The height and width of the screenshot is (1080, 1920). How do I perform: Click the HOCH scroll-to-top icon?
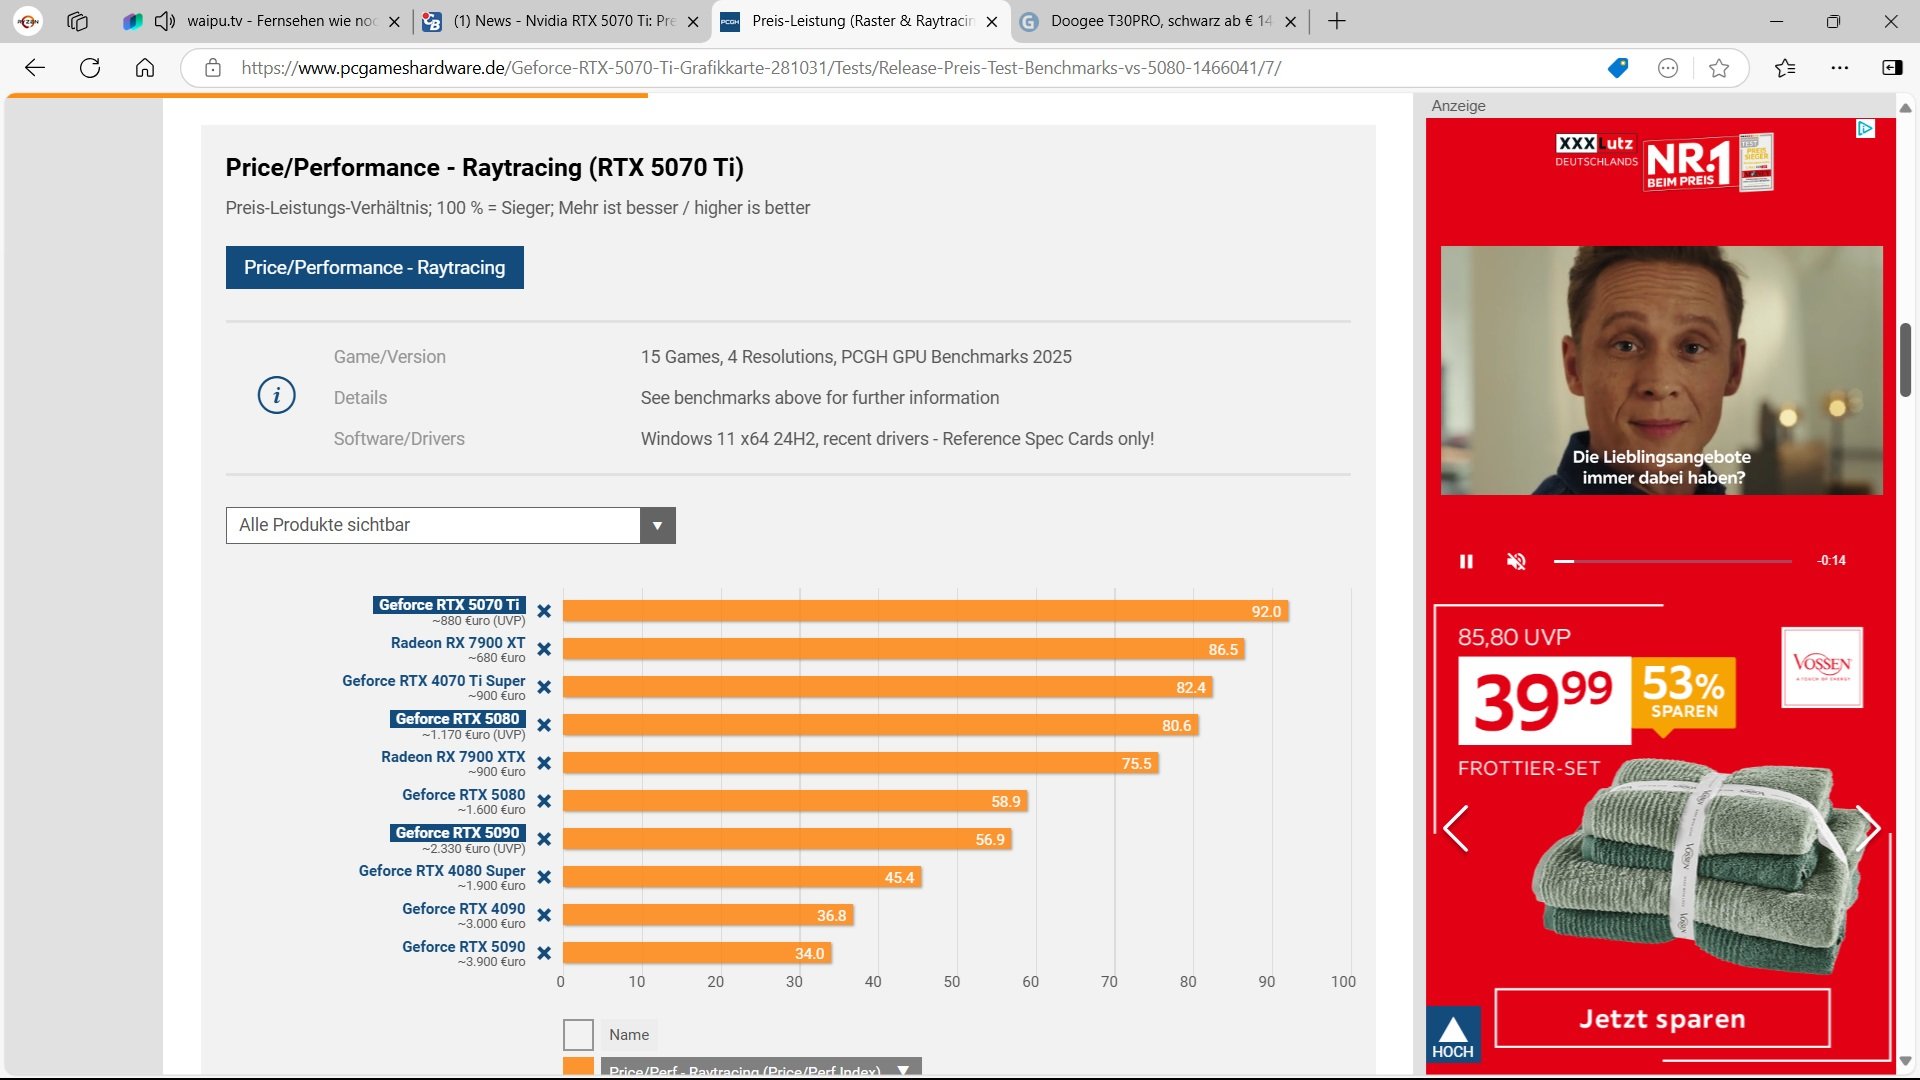pyautogui.click(x=1452, y=1035)
